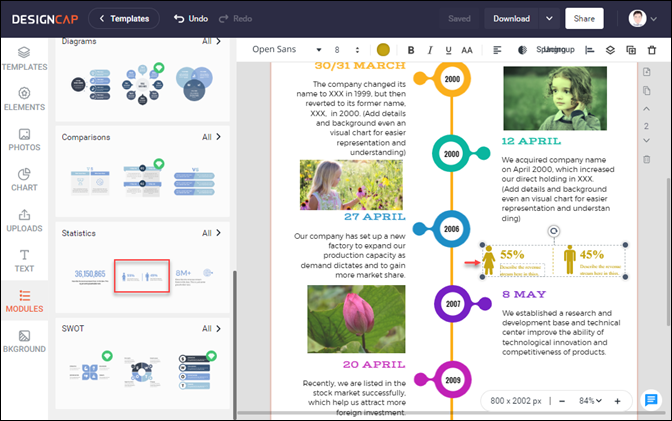Open the 84% zoom level dropdown
Image resolution: width=672 pixels, height=421 pixels.
pyautogui.click(x=590, y=401)
